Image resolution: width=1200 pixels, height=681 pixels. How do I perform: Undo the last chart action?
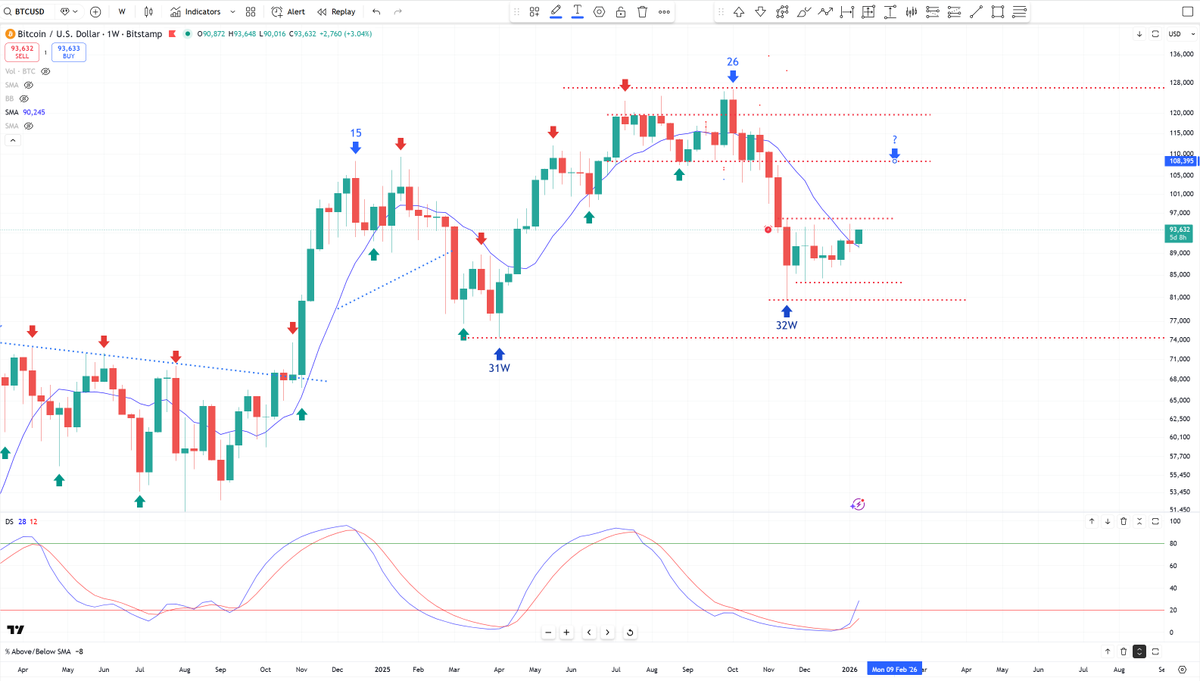(x=376, y=12)
